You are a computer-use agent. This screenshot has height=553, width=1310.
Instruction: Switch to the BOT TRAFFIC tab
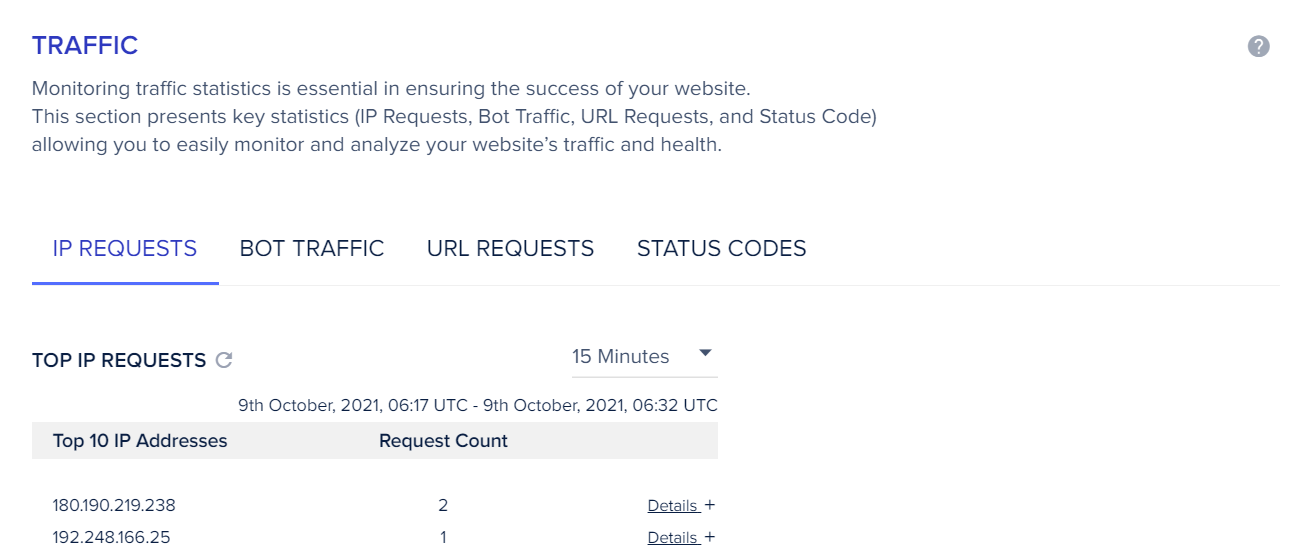point(312,248)
